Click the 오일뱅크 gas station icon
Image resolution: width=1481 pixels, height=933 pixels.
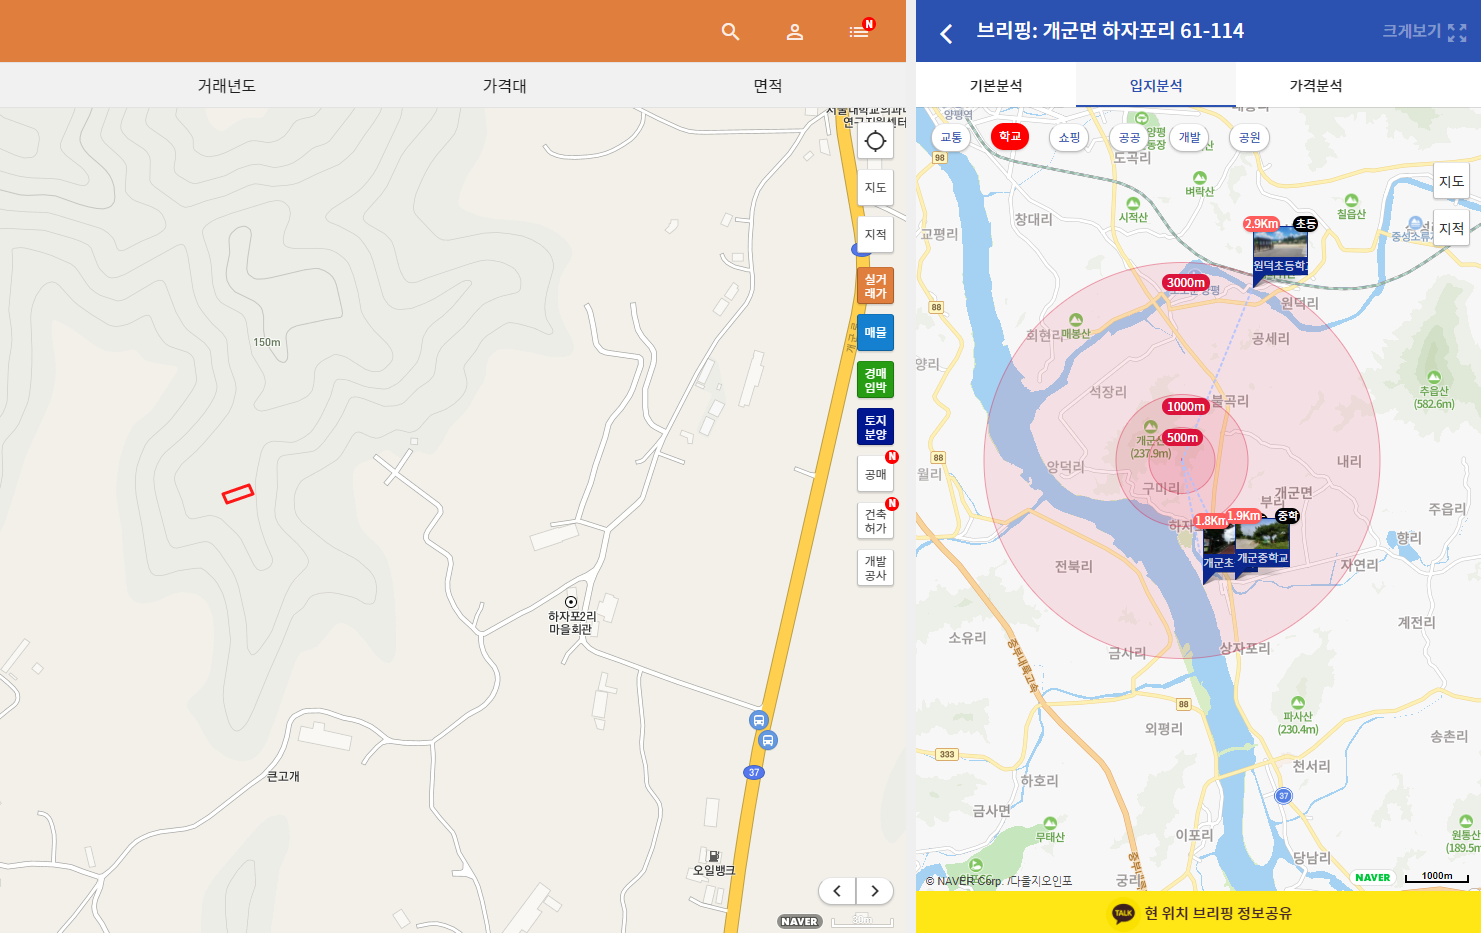714,857
